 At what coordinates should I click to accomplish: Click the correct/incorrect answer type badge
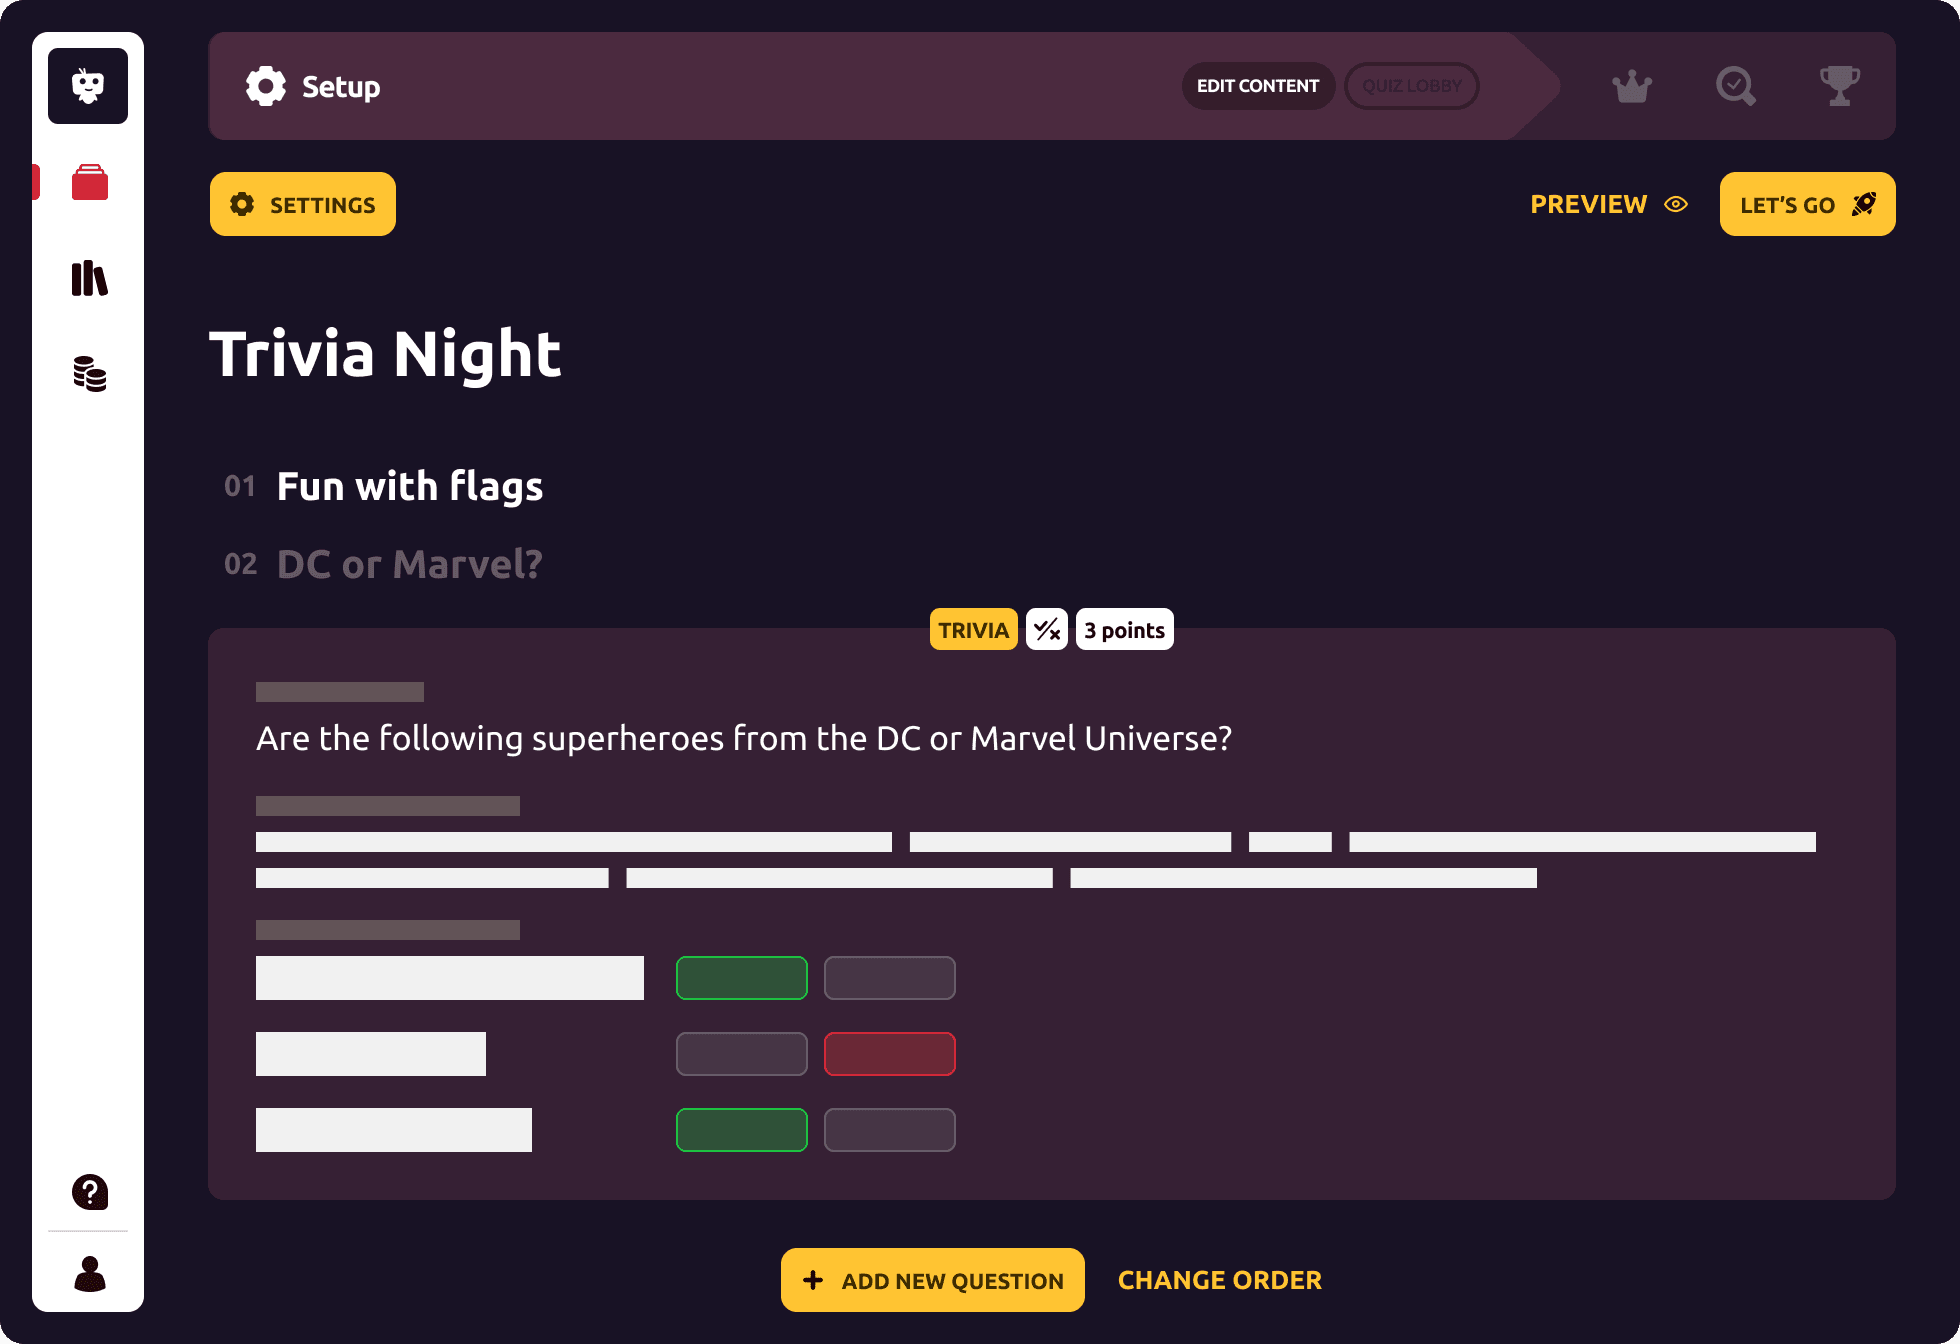[x=1047, y=629]
